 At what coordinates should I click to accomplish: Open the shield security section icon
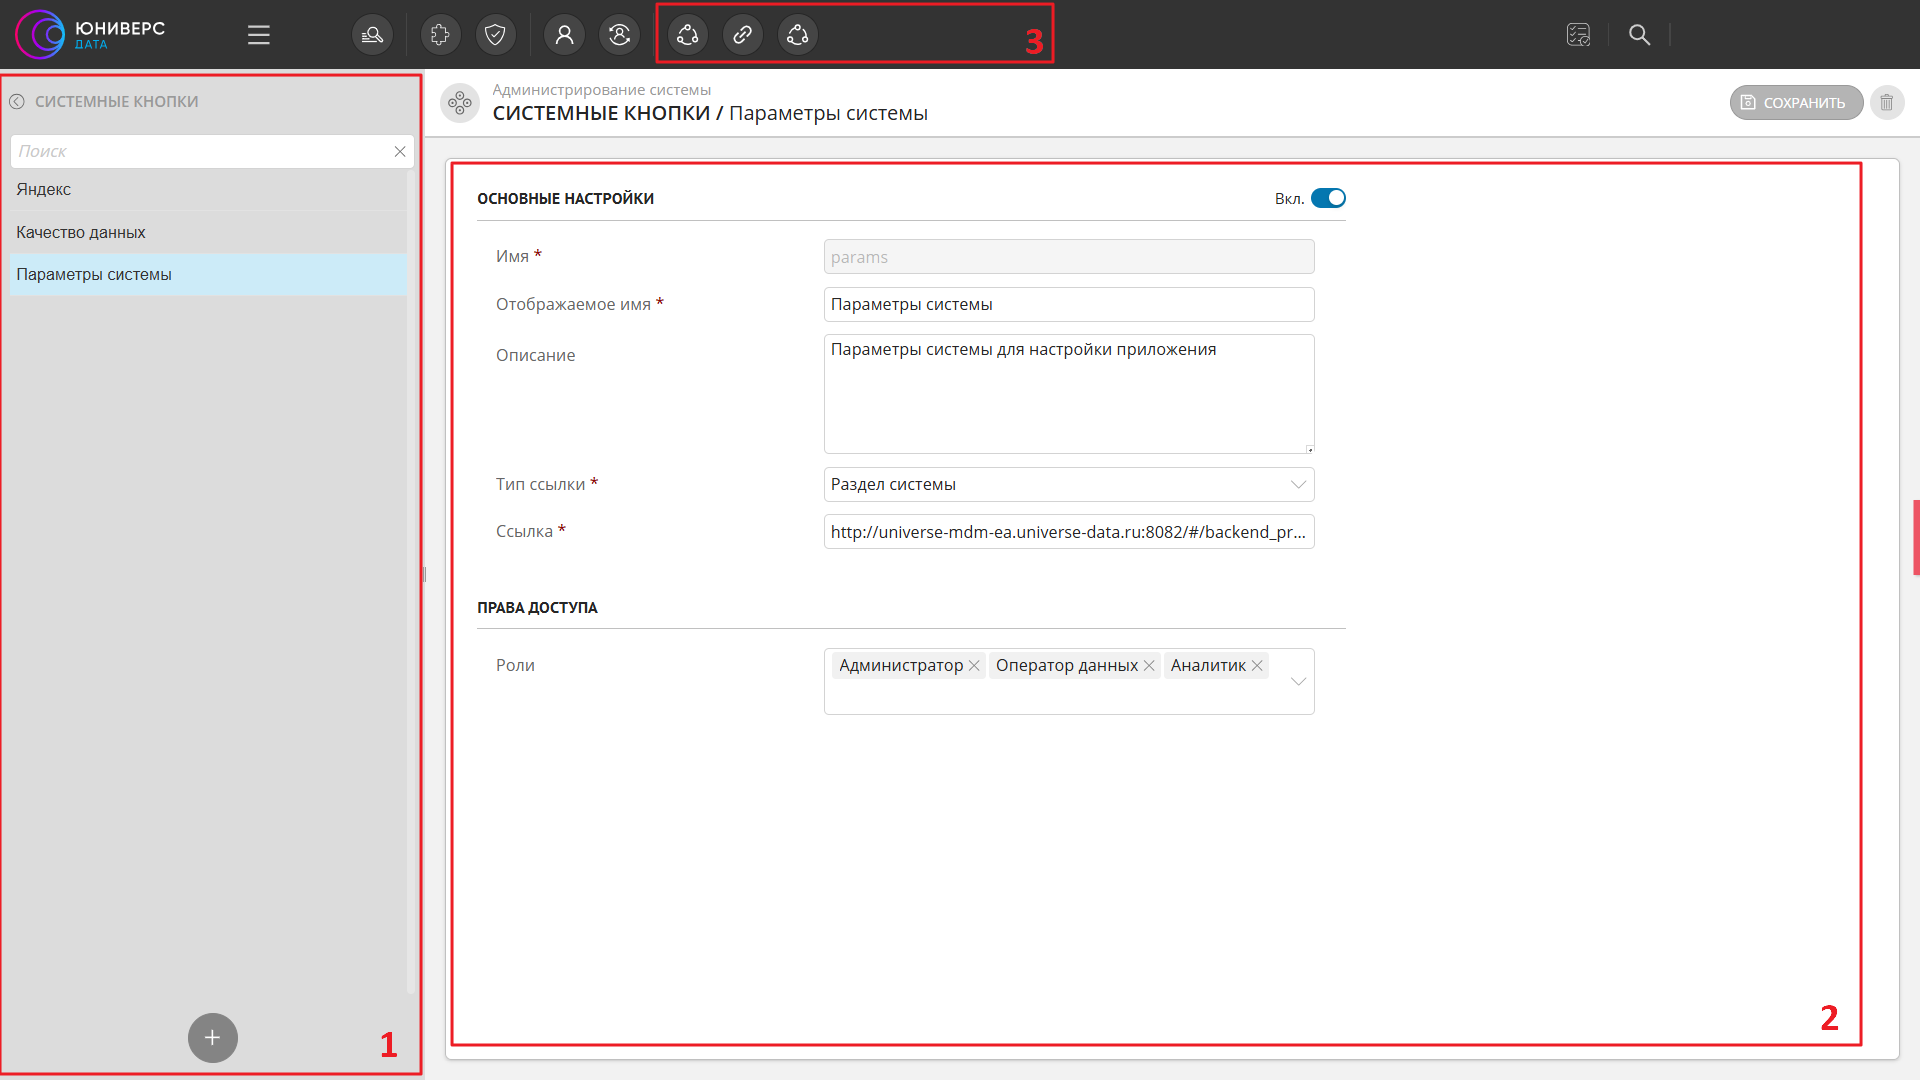coord(495,35)
